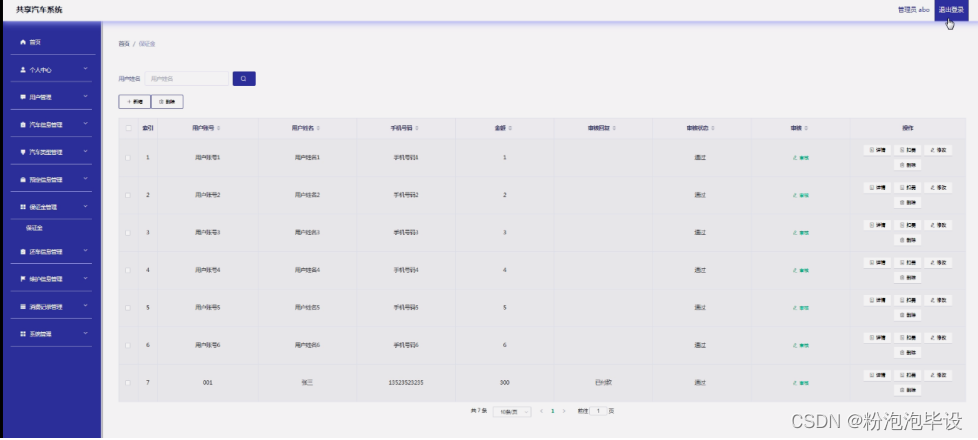Screen dimensions: 978x440
Task: Go to next page arrow
Action: point(564,411)
